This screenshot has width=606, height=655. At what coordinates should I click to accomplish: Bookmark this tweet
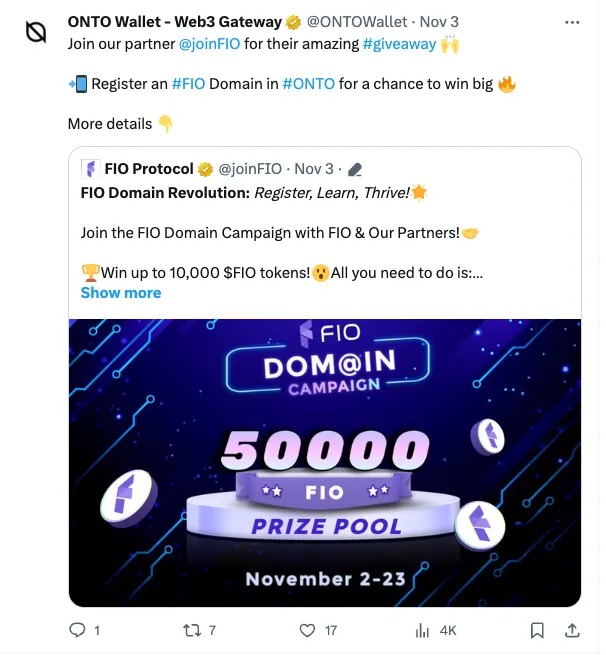pyautogui.click(x=537, y=630)
